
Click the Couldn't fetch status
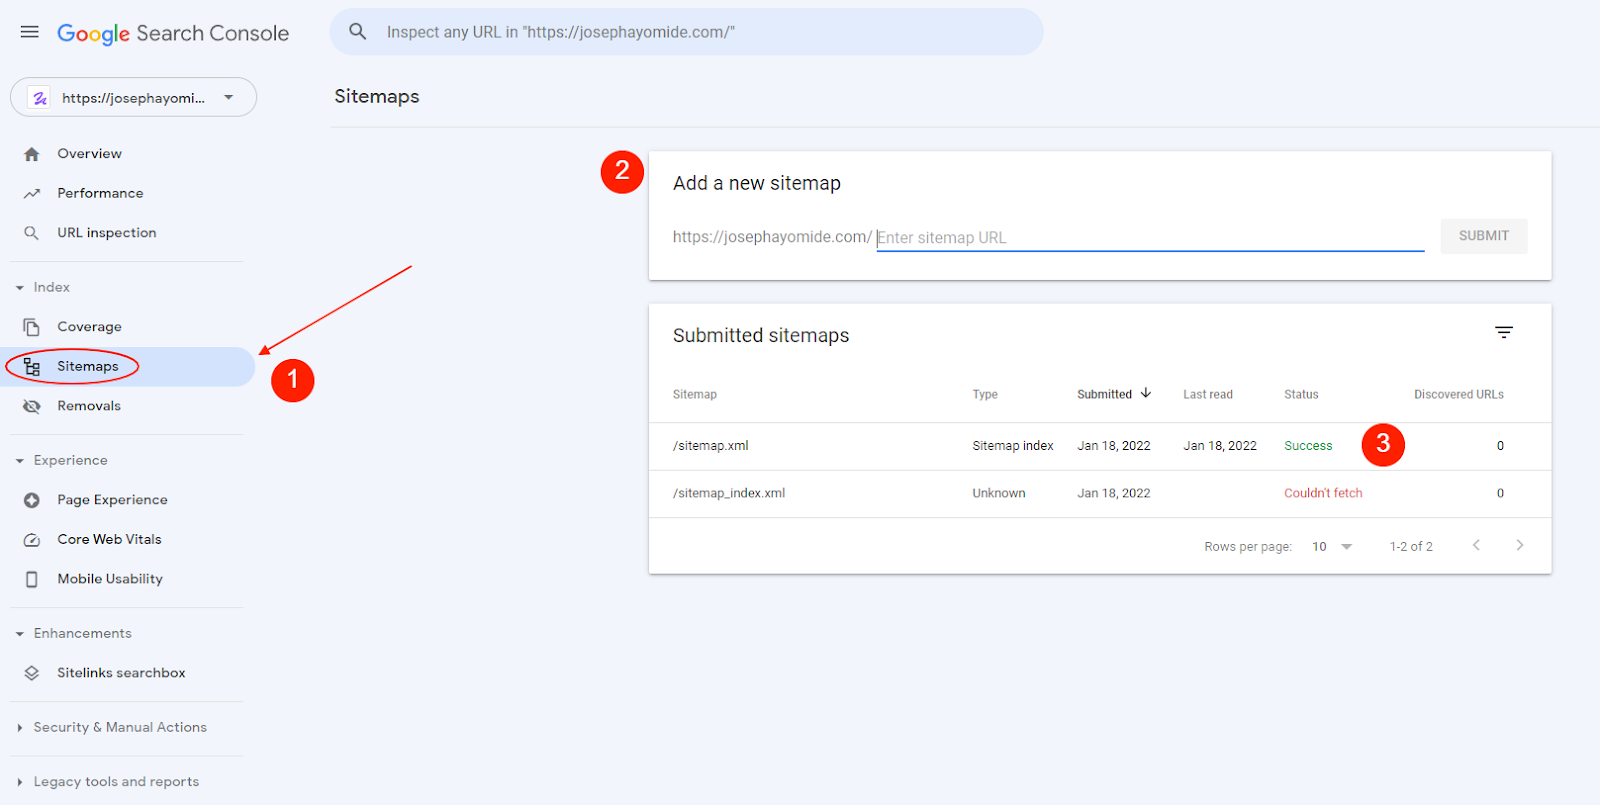[1323, 493]
